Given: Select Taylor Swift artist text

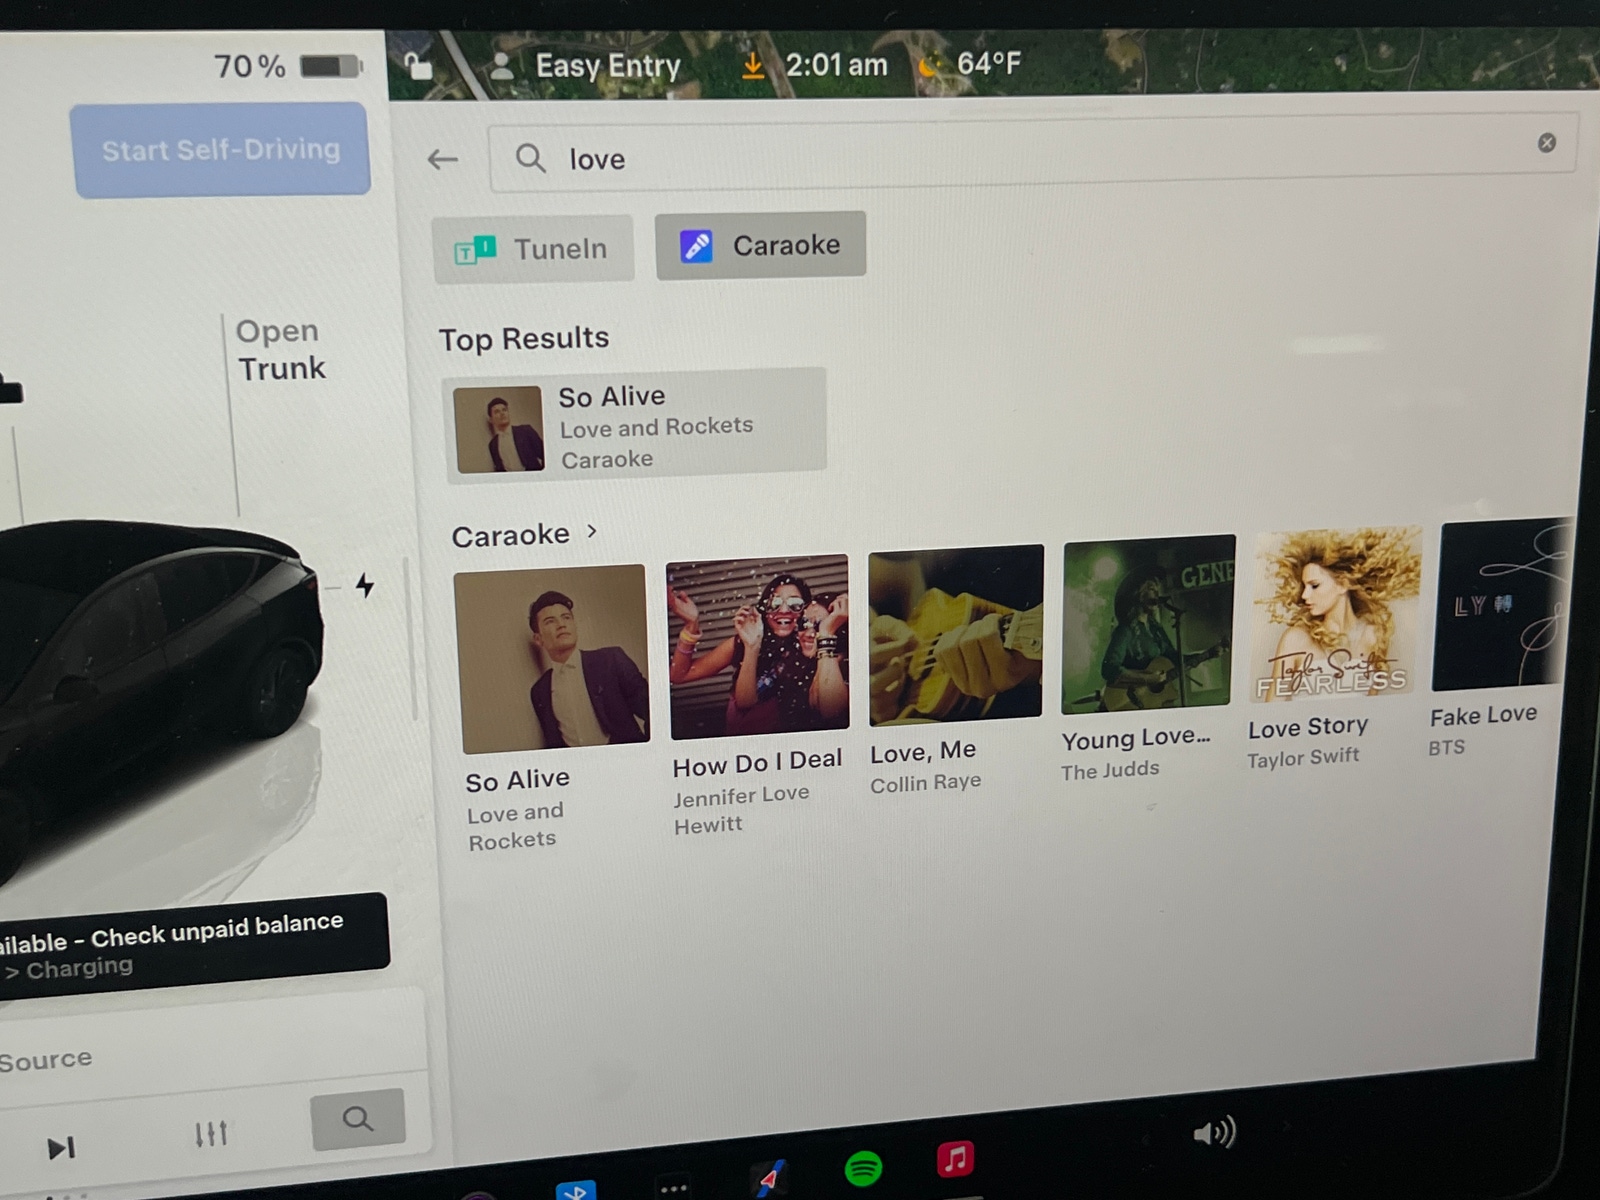Looking at the screenshot, I should [x=1303, y=757].
